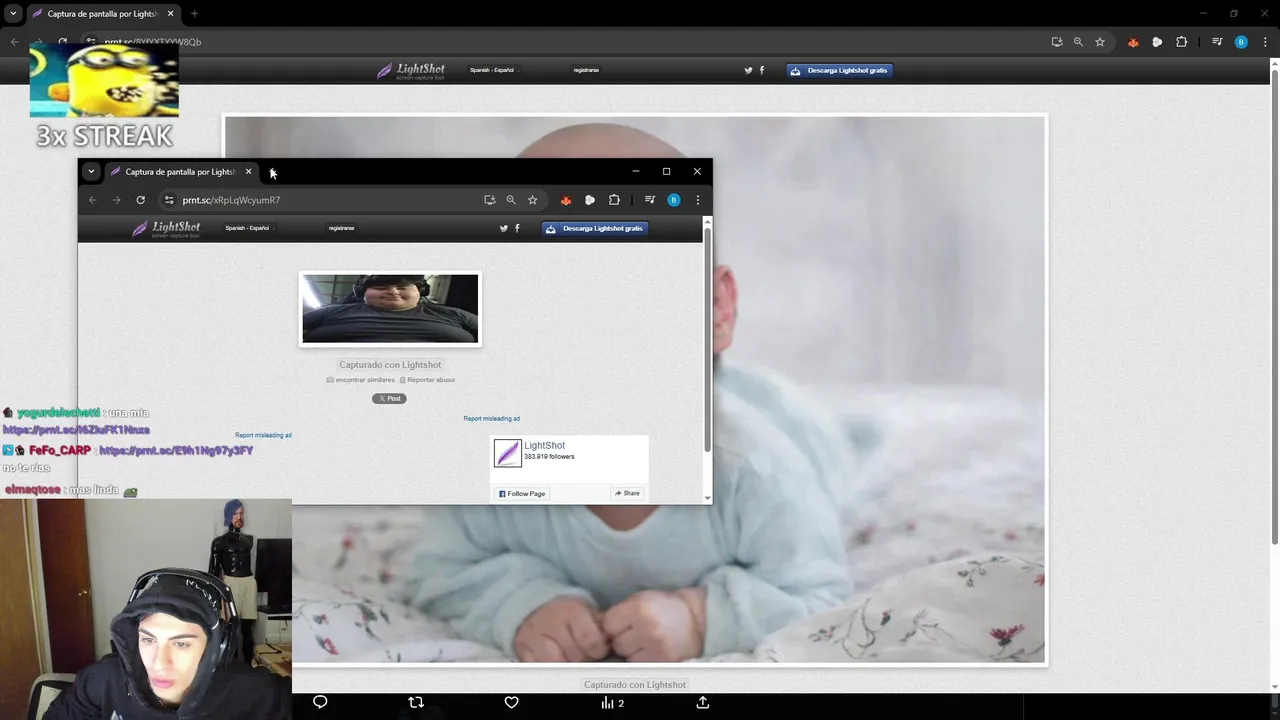Open new tab in background browser window

tap(194, 14)
